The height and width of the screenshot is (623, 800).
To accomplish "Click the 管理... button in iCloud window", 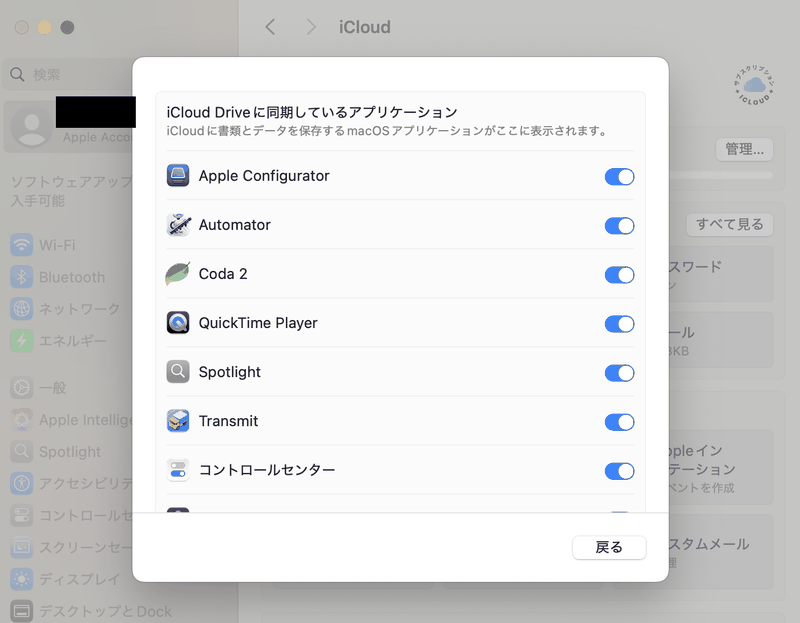I will click(744, 149).
